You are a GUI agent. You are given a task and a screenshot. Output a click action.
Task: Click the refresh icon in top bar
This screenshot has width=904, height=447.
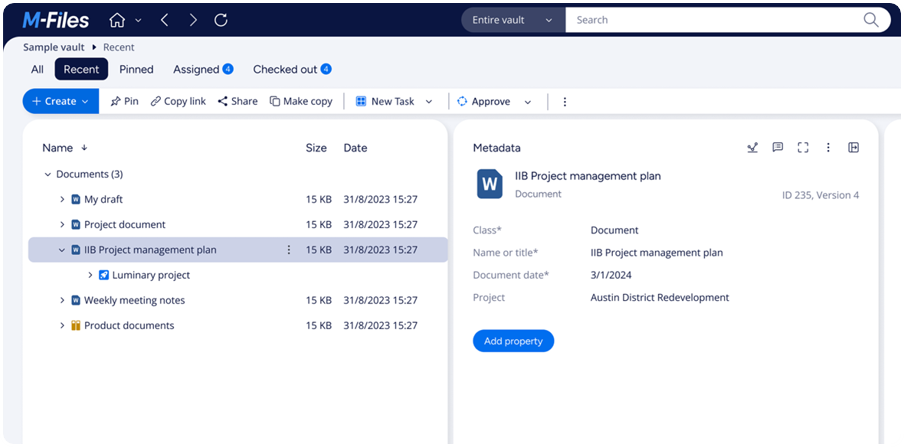[x=221, y=20]
